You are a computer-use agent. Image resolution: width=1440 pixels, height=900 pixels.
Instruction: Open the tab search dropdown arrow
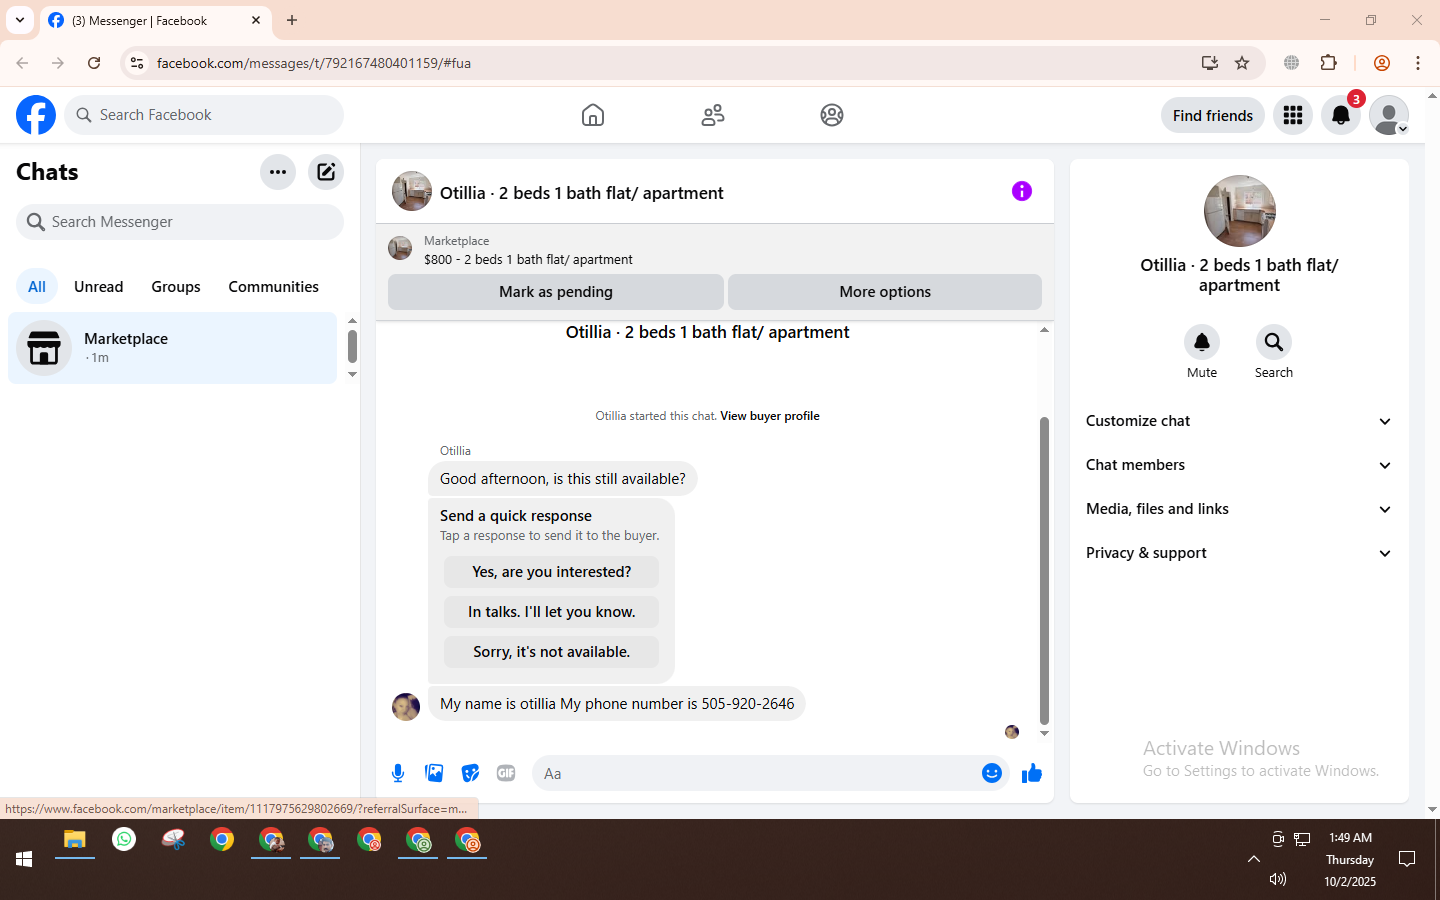coord(20,20)
